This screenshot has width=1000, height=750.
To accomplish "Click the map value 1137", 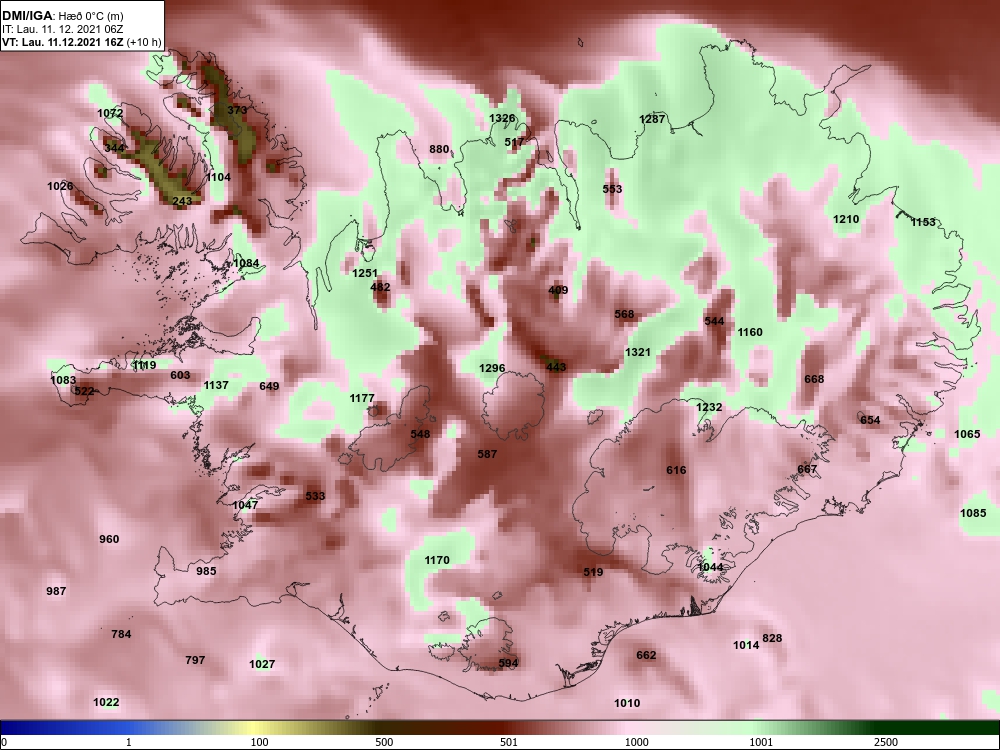I will click(216, 385).
